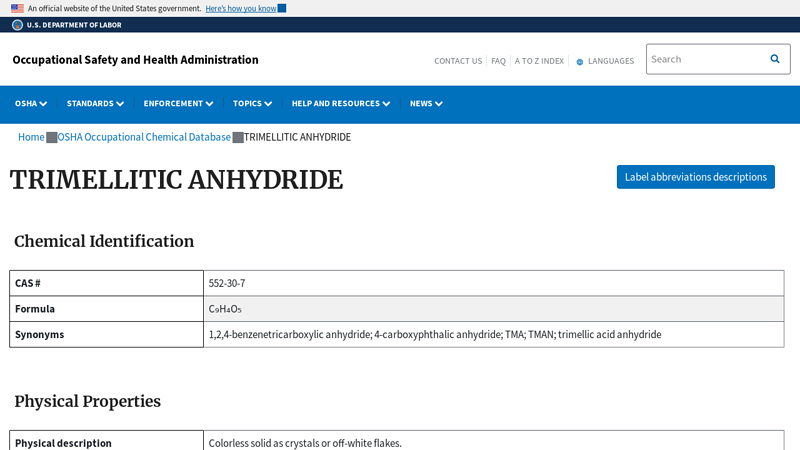The image size is (800, 450).
Task: Open the Languages menu
Action: (x=611, y=61)
